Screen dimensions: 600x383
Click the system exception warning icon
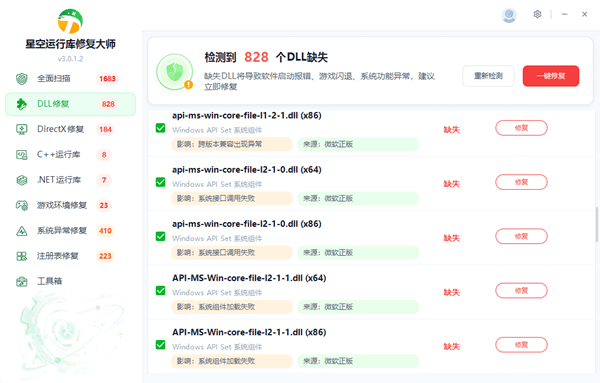[x=22, y=231]
